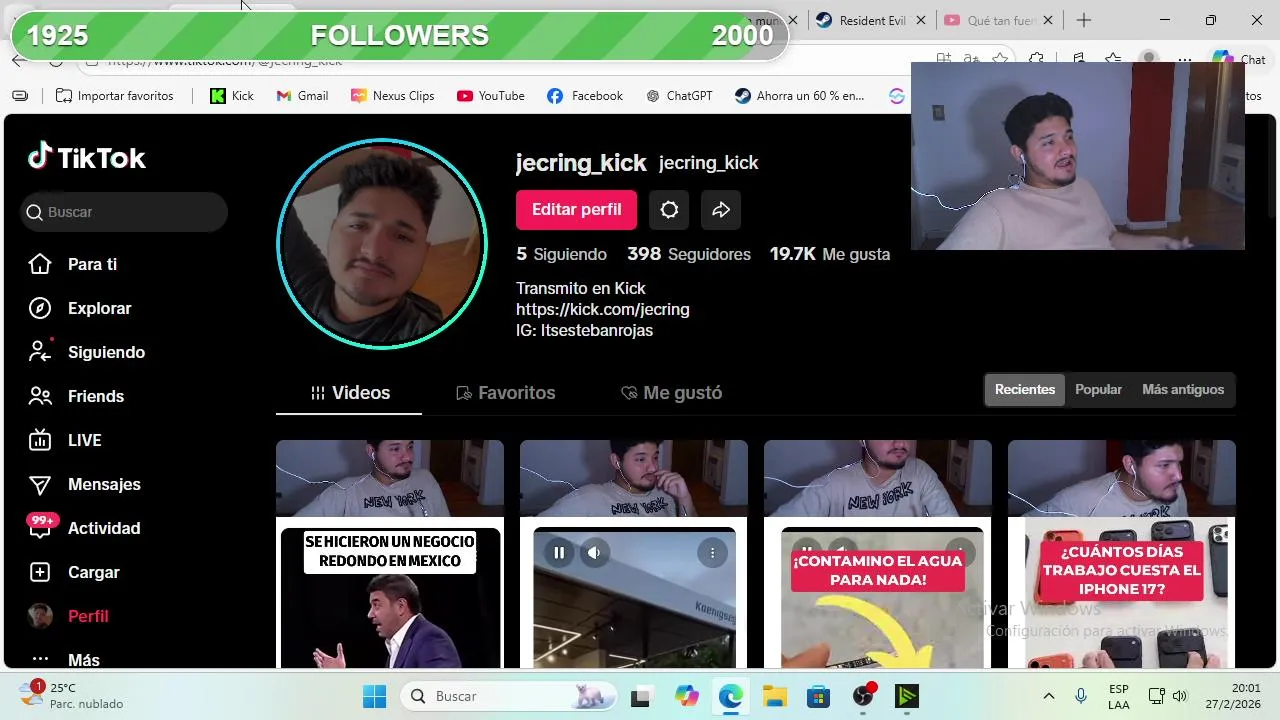The image size is (1280, 720).
Task: Open OBS Studio from the taskbar
Action: pyautogui.click(x=863, y=696)
